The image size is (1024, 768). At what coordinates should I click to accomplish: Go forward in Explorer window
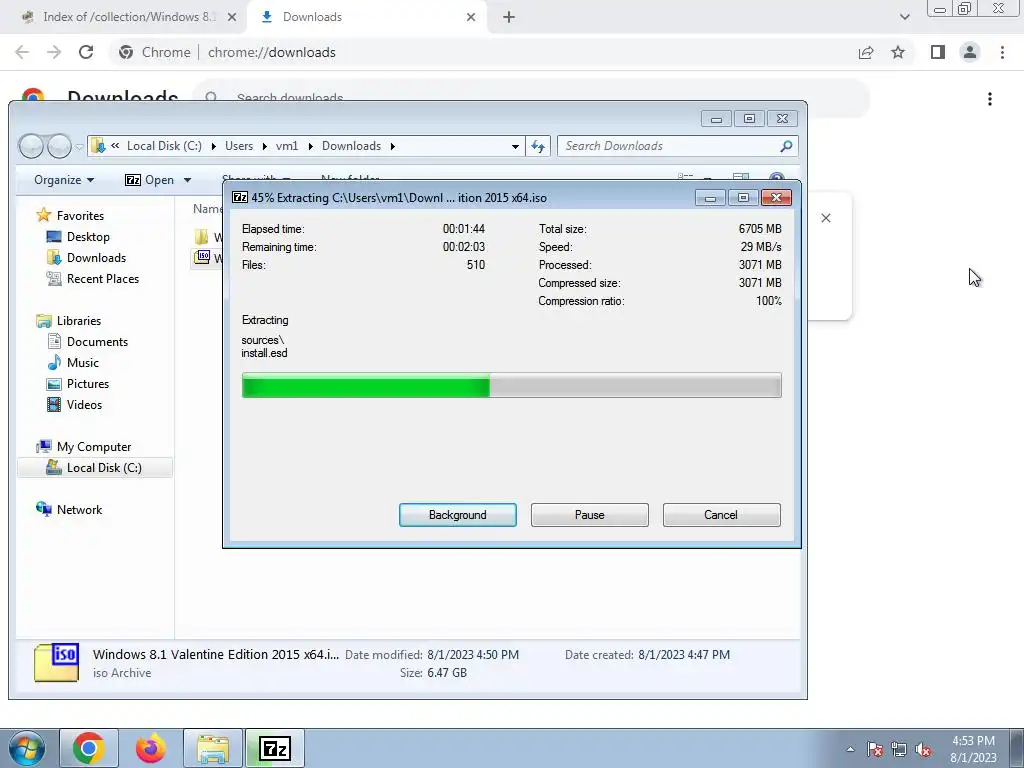(x=59, y=146)
